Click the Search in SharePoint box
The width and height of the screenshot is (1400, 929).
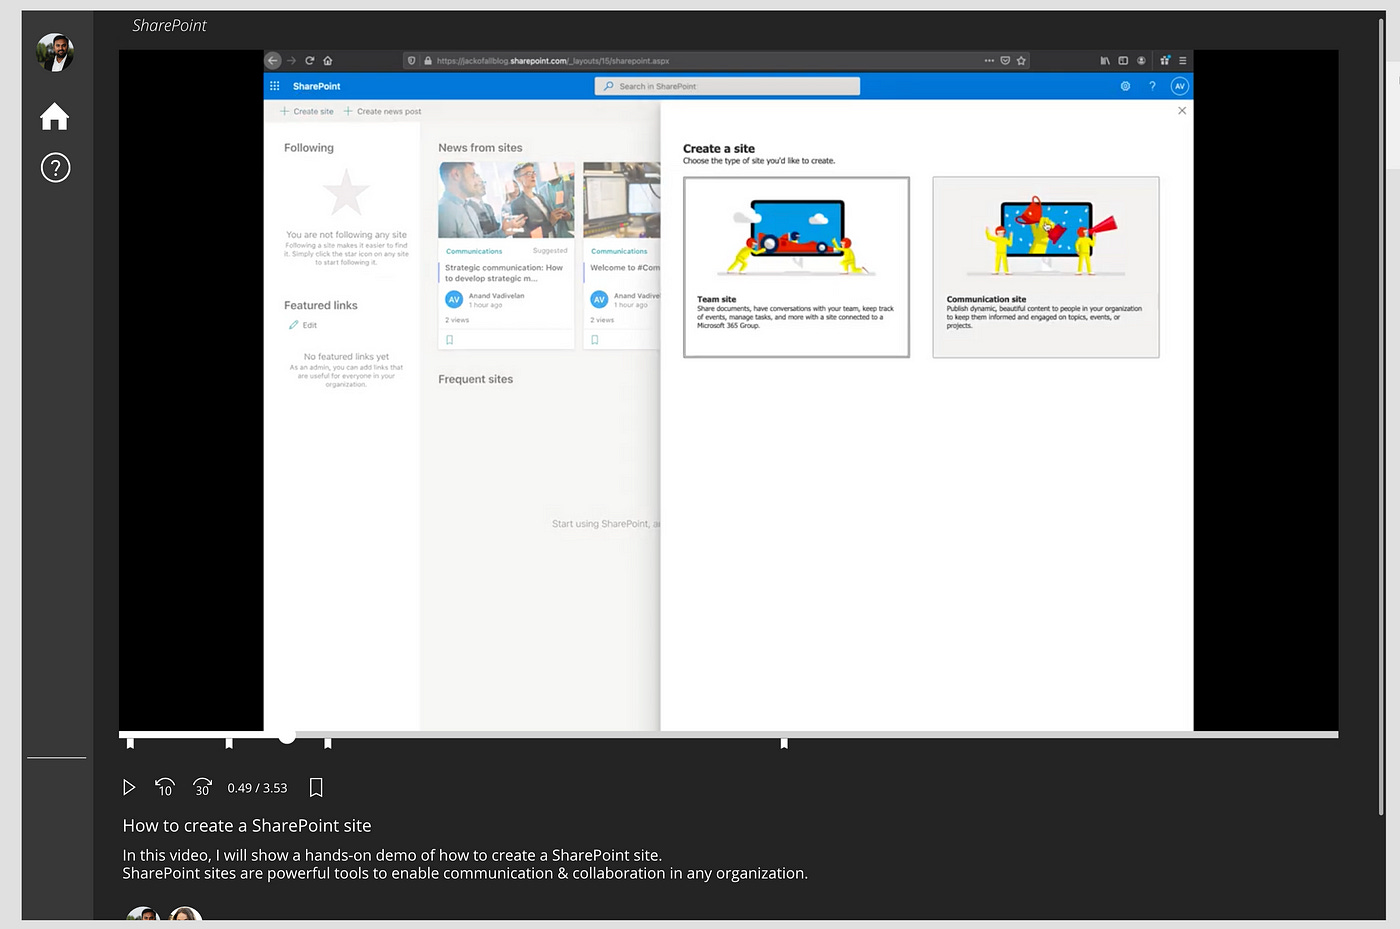[x=727, y=86]
